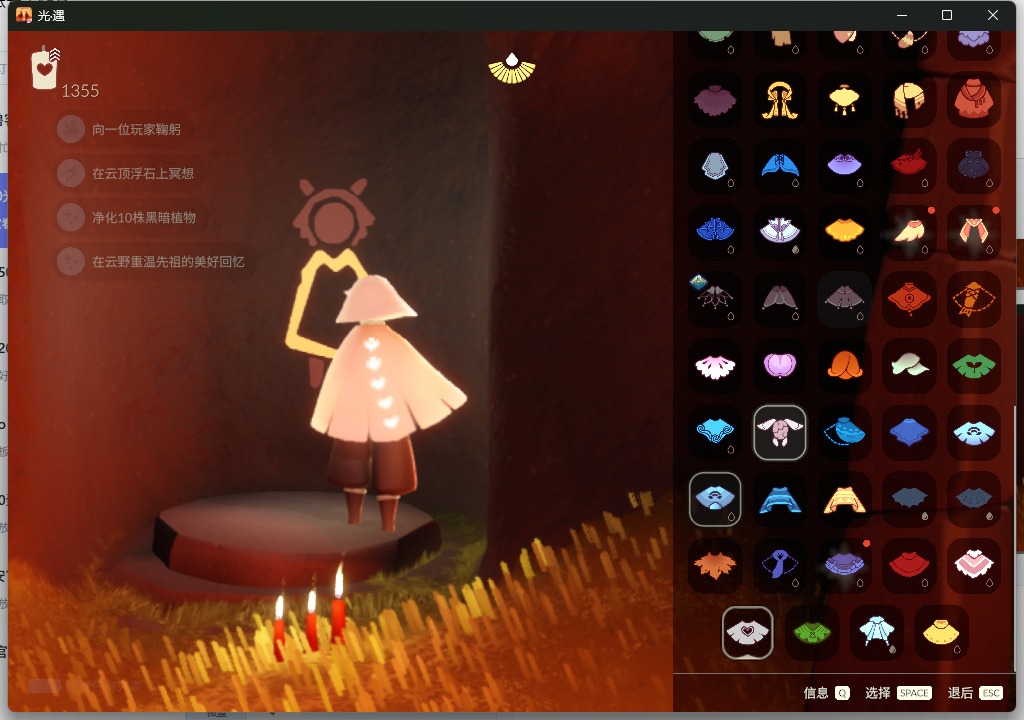
Task: Pick the cyan swirl-pattern cape
Action: tap(715, 431)
